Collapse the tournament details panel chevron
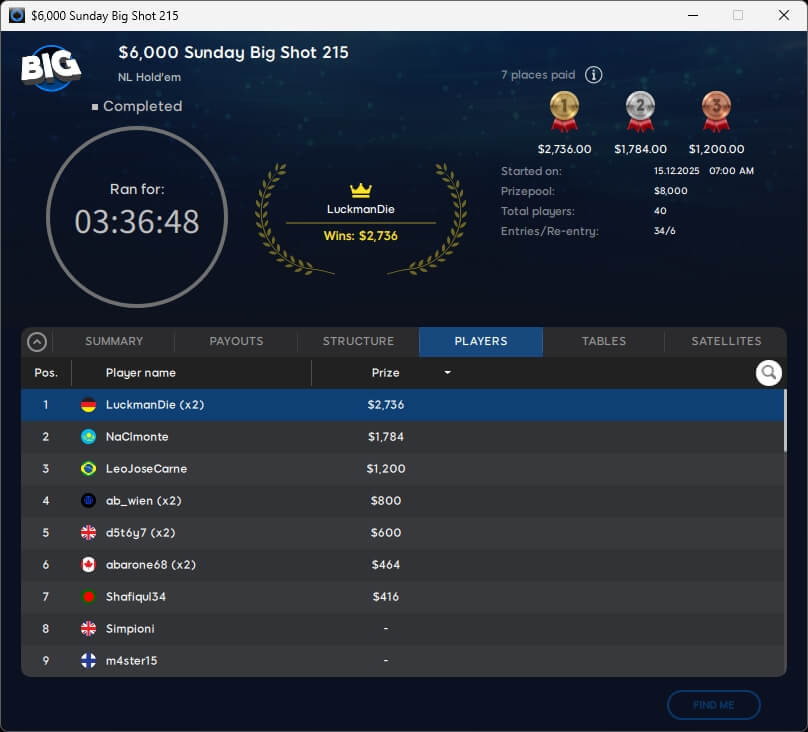The height and width of the screenshot is (732, 808). click(x=37, y=342)
